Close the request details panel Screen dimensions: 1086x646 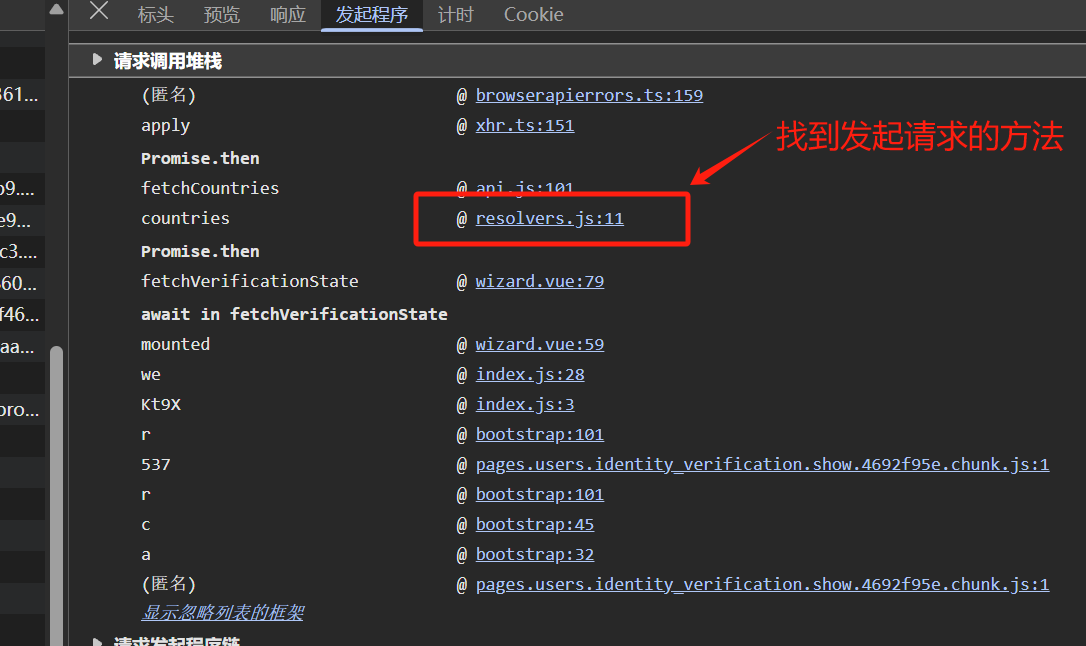click(99, 13)
